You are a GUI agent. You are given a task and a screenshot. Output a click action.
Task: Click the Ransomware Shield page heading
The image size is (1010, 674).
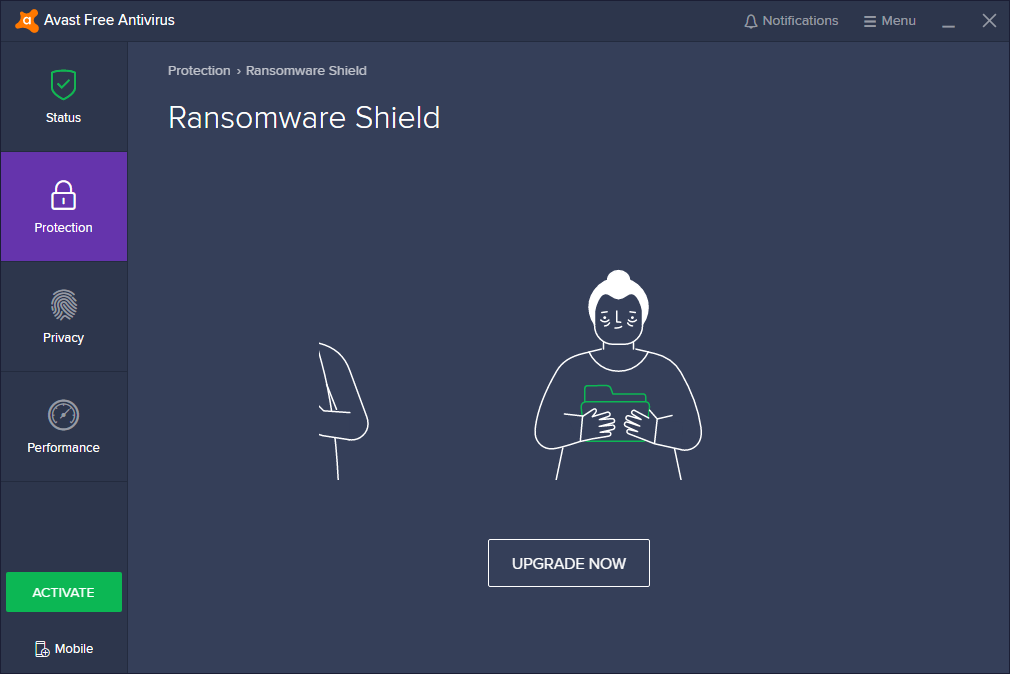[x=304, y=118]
